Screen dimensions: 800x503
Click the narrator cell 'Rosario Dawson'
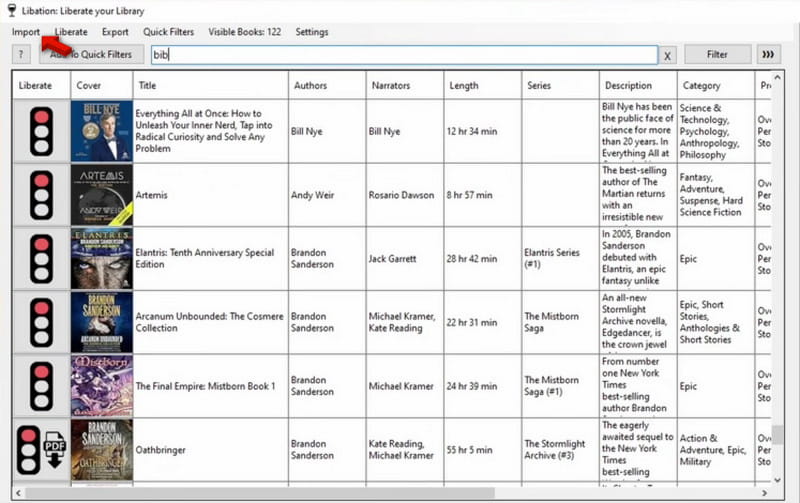pos(405,195)
